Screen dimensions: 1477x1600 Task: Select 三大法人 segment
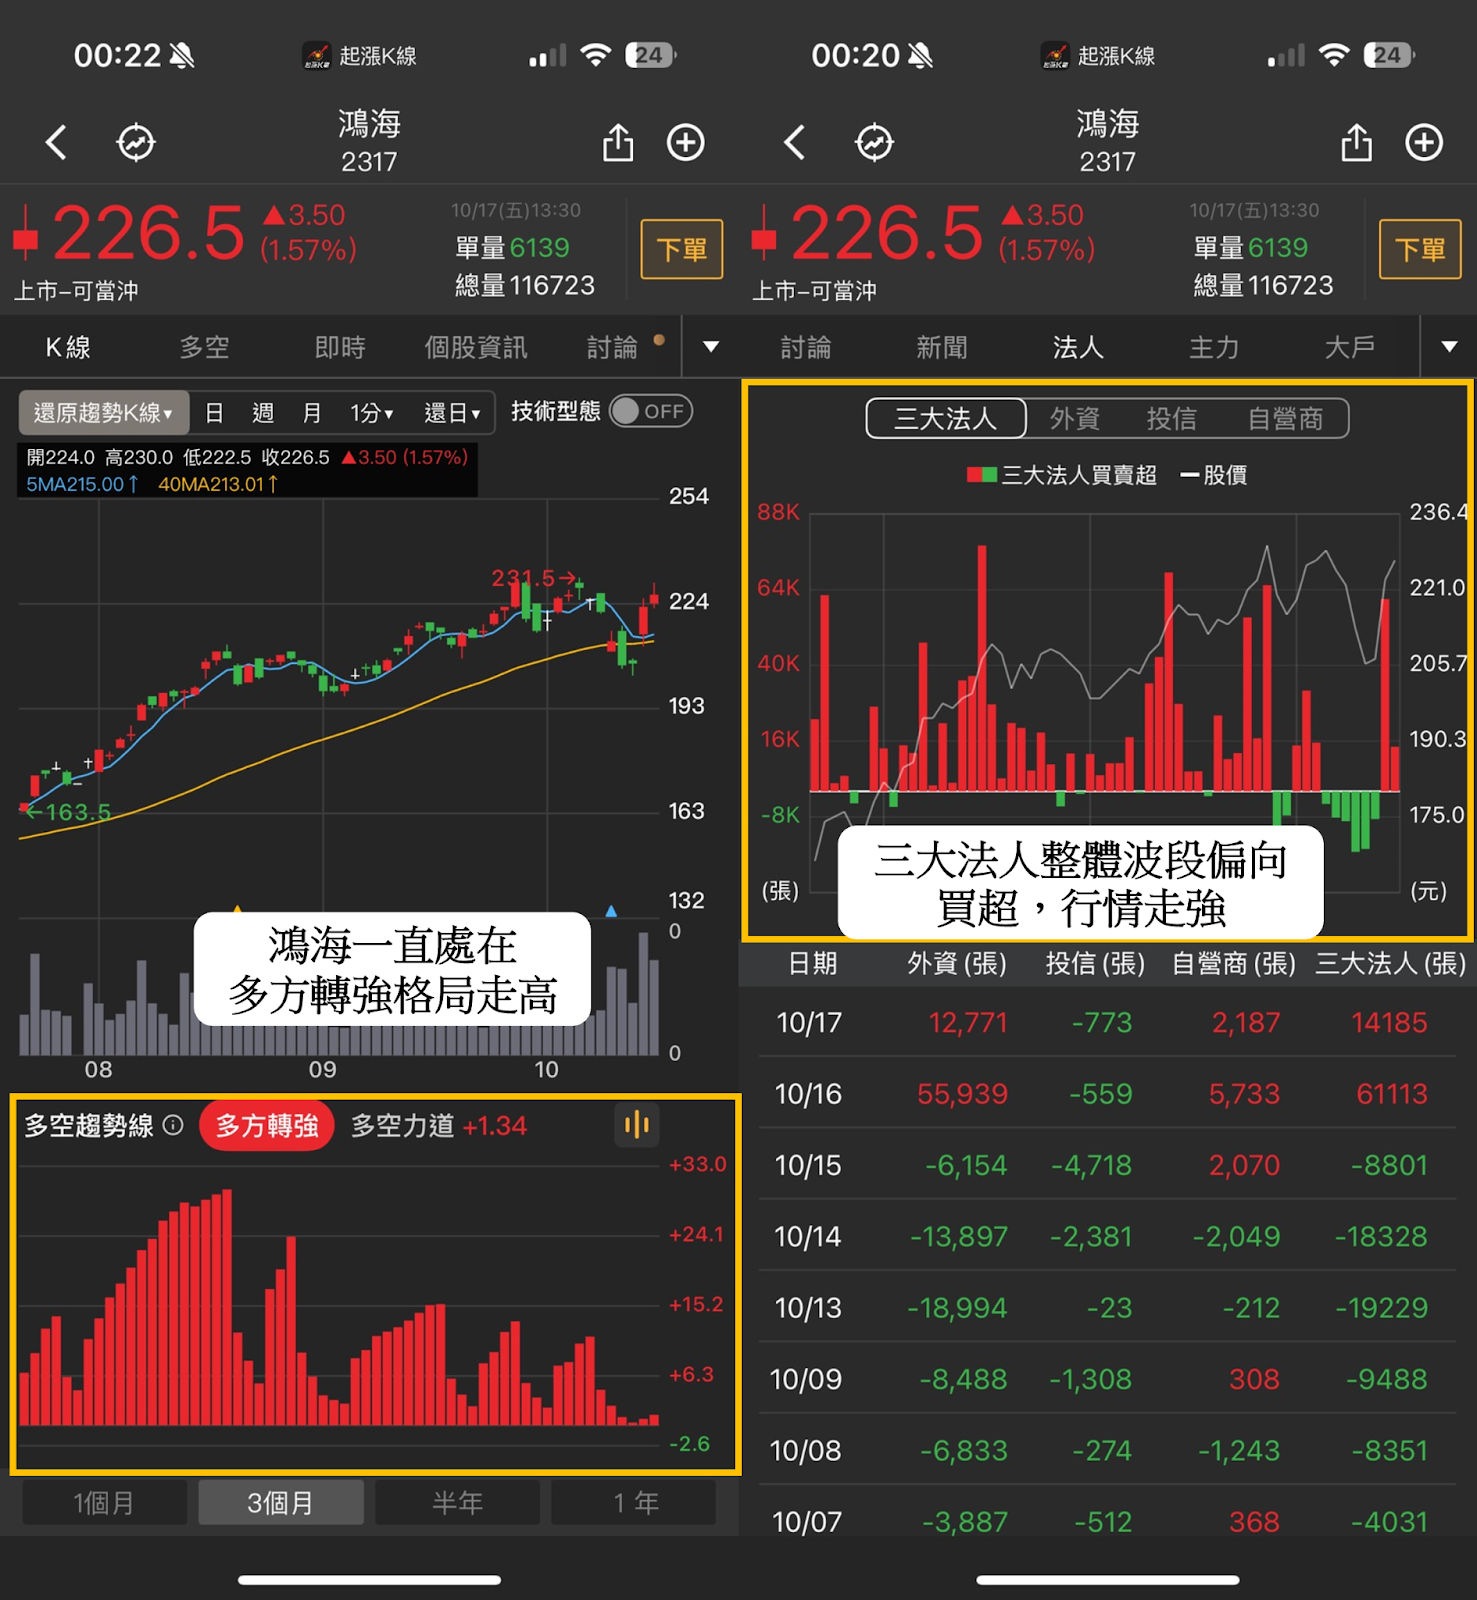(946, 418)
